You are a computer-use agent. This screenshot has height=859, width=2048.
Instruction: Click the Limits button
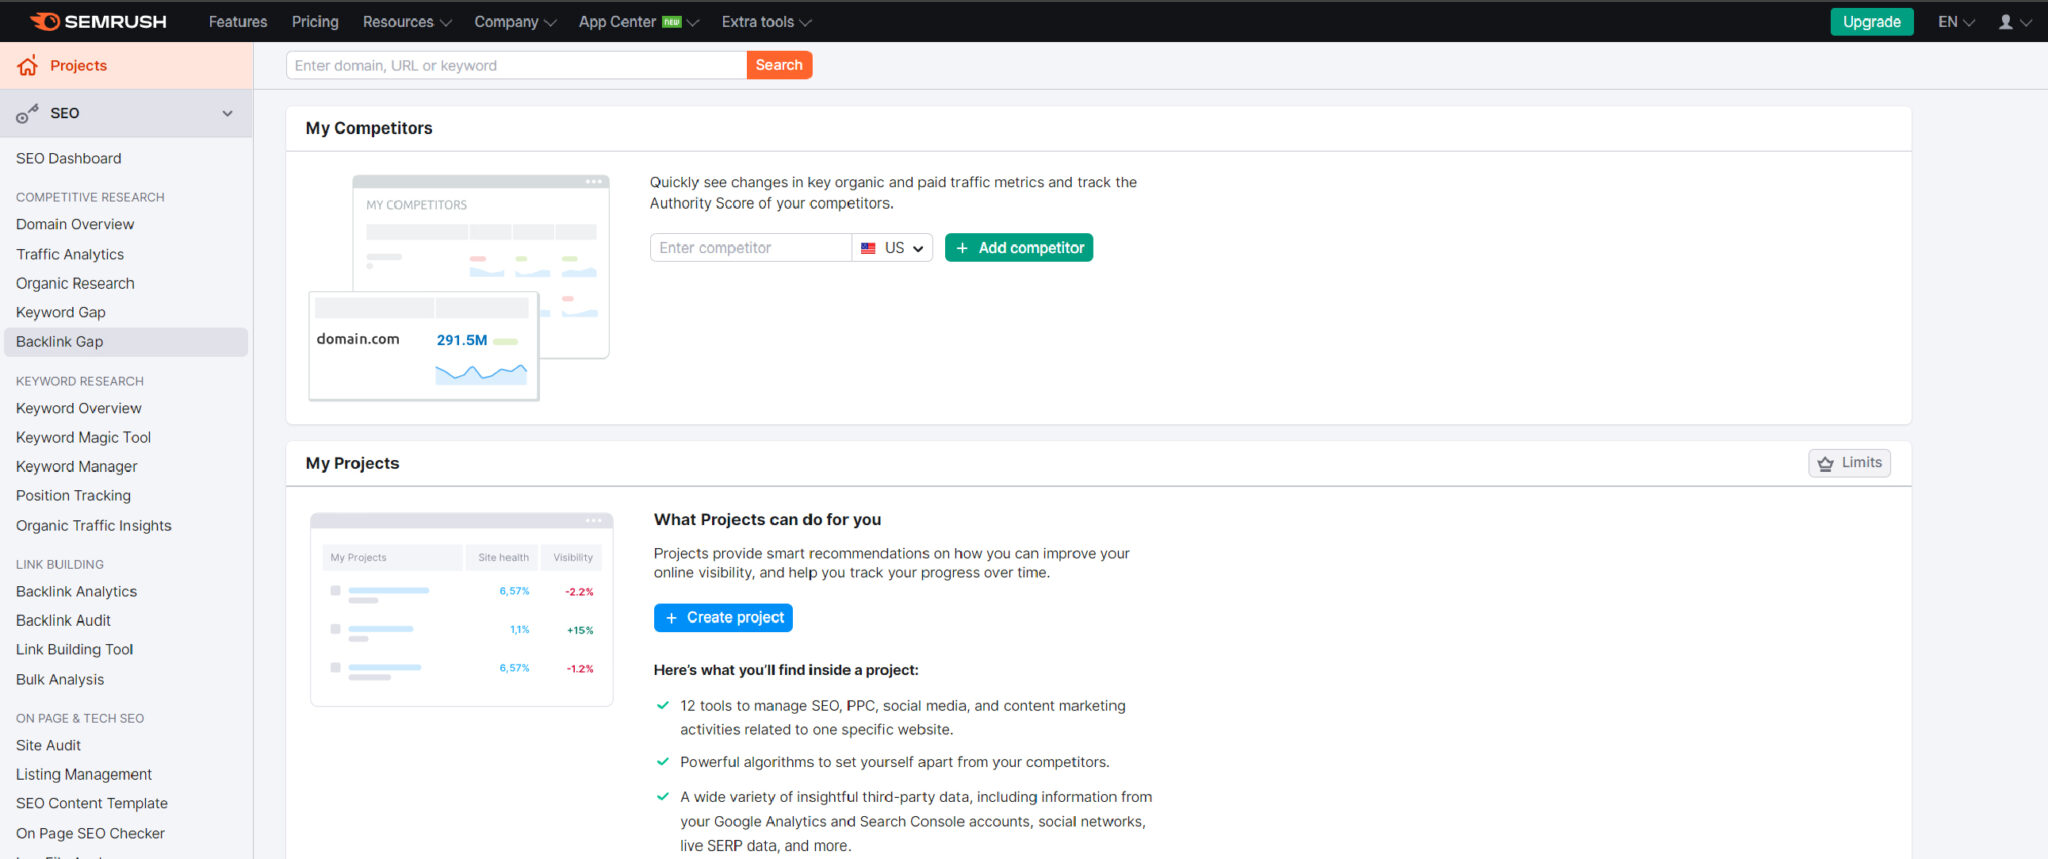click(x=1850, y=463)
